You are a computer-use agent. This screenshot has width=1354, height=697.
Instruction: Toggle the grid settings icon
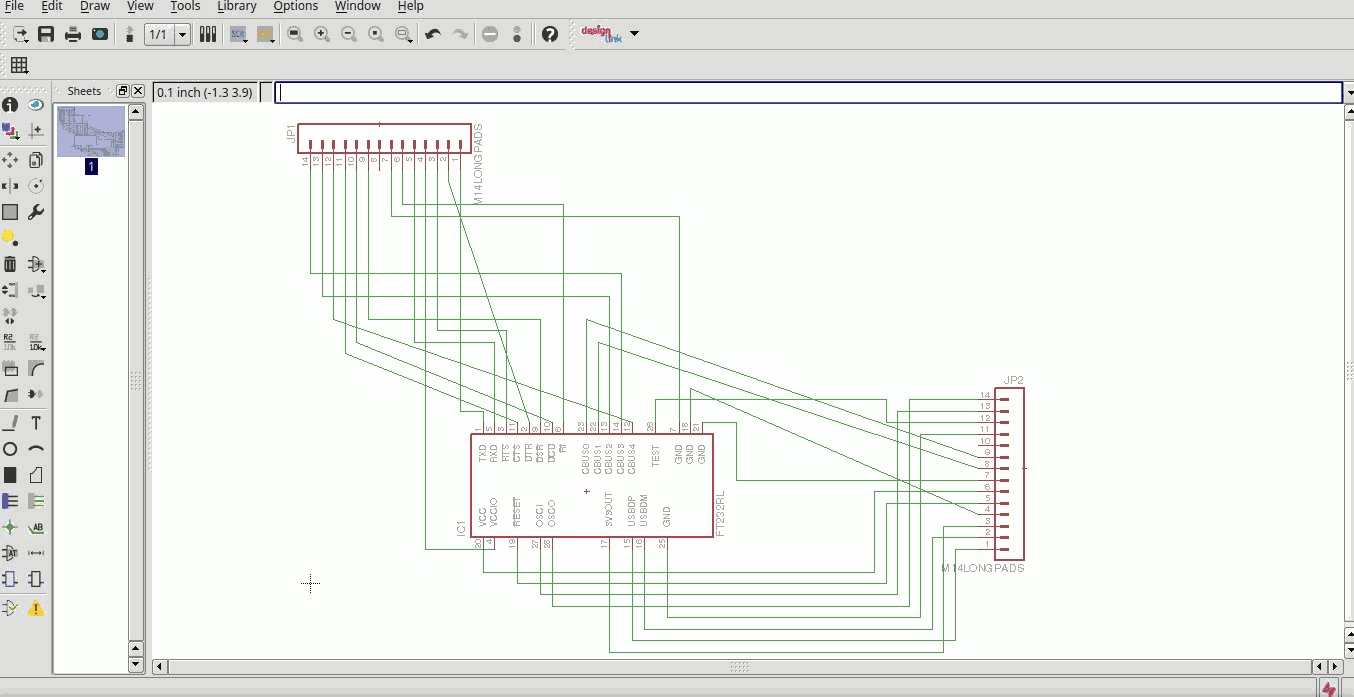click(19, 66)
